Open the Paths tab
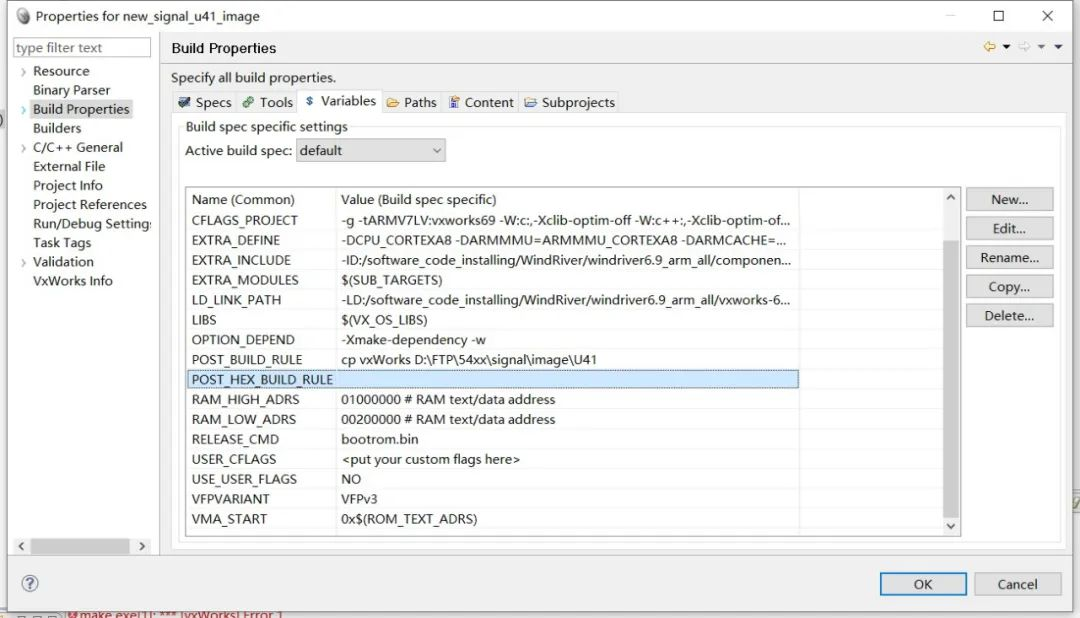This screenshot has height=618, width=1080. (x=411, y=102)
